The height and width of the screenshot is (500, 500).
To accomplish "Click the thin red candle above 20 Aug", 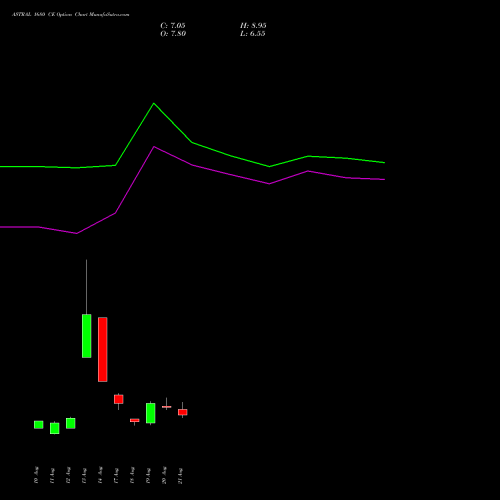I will tap(167, 407).
